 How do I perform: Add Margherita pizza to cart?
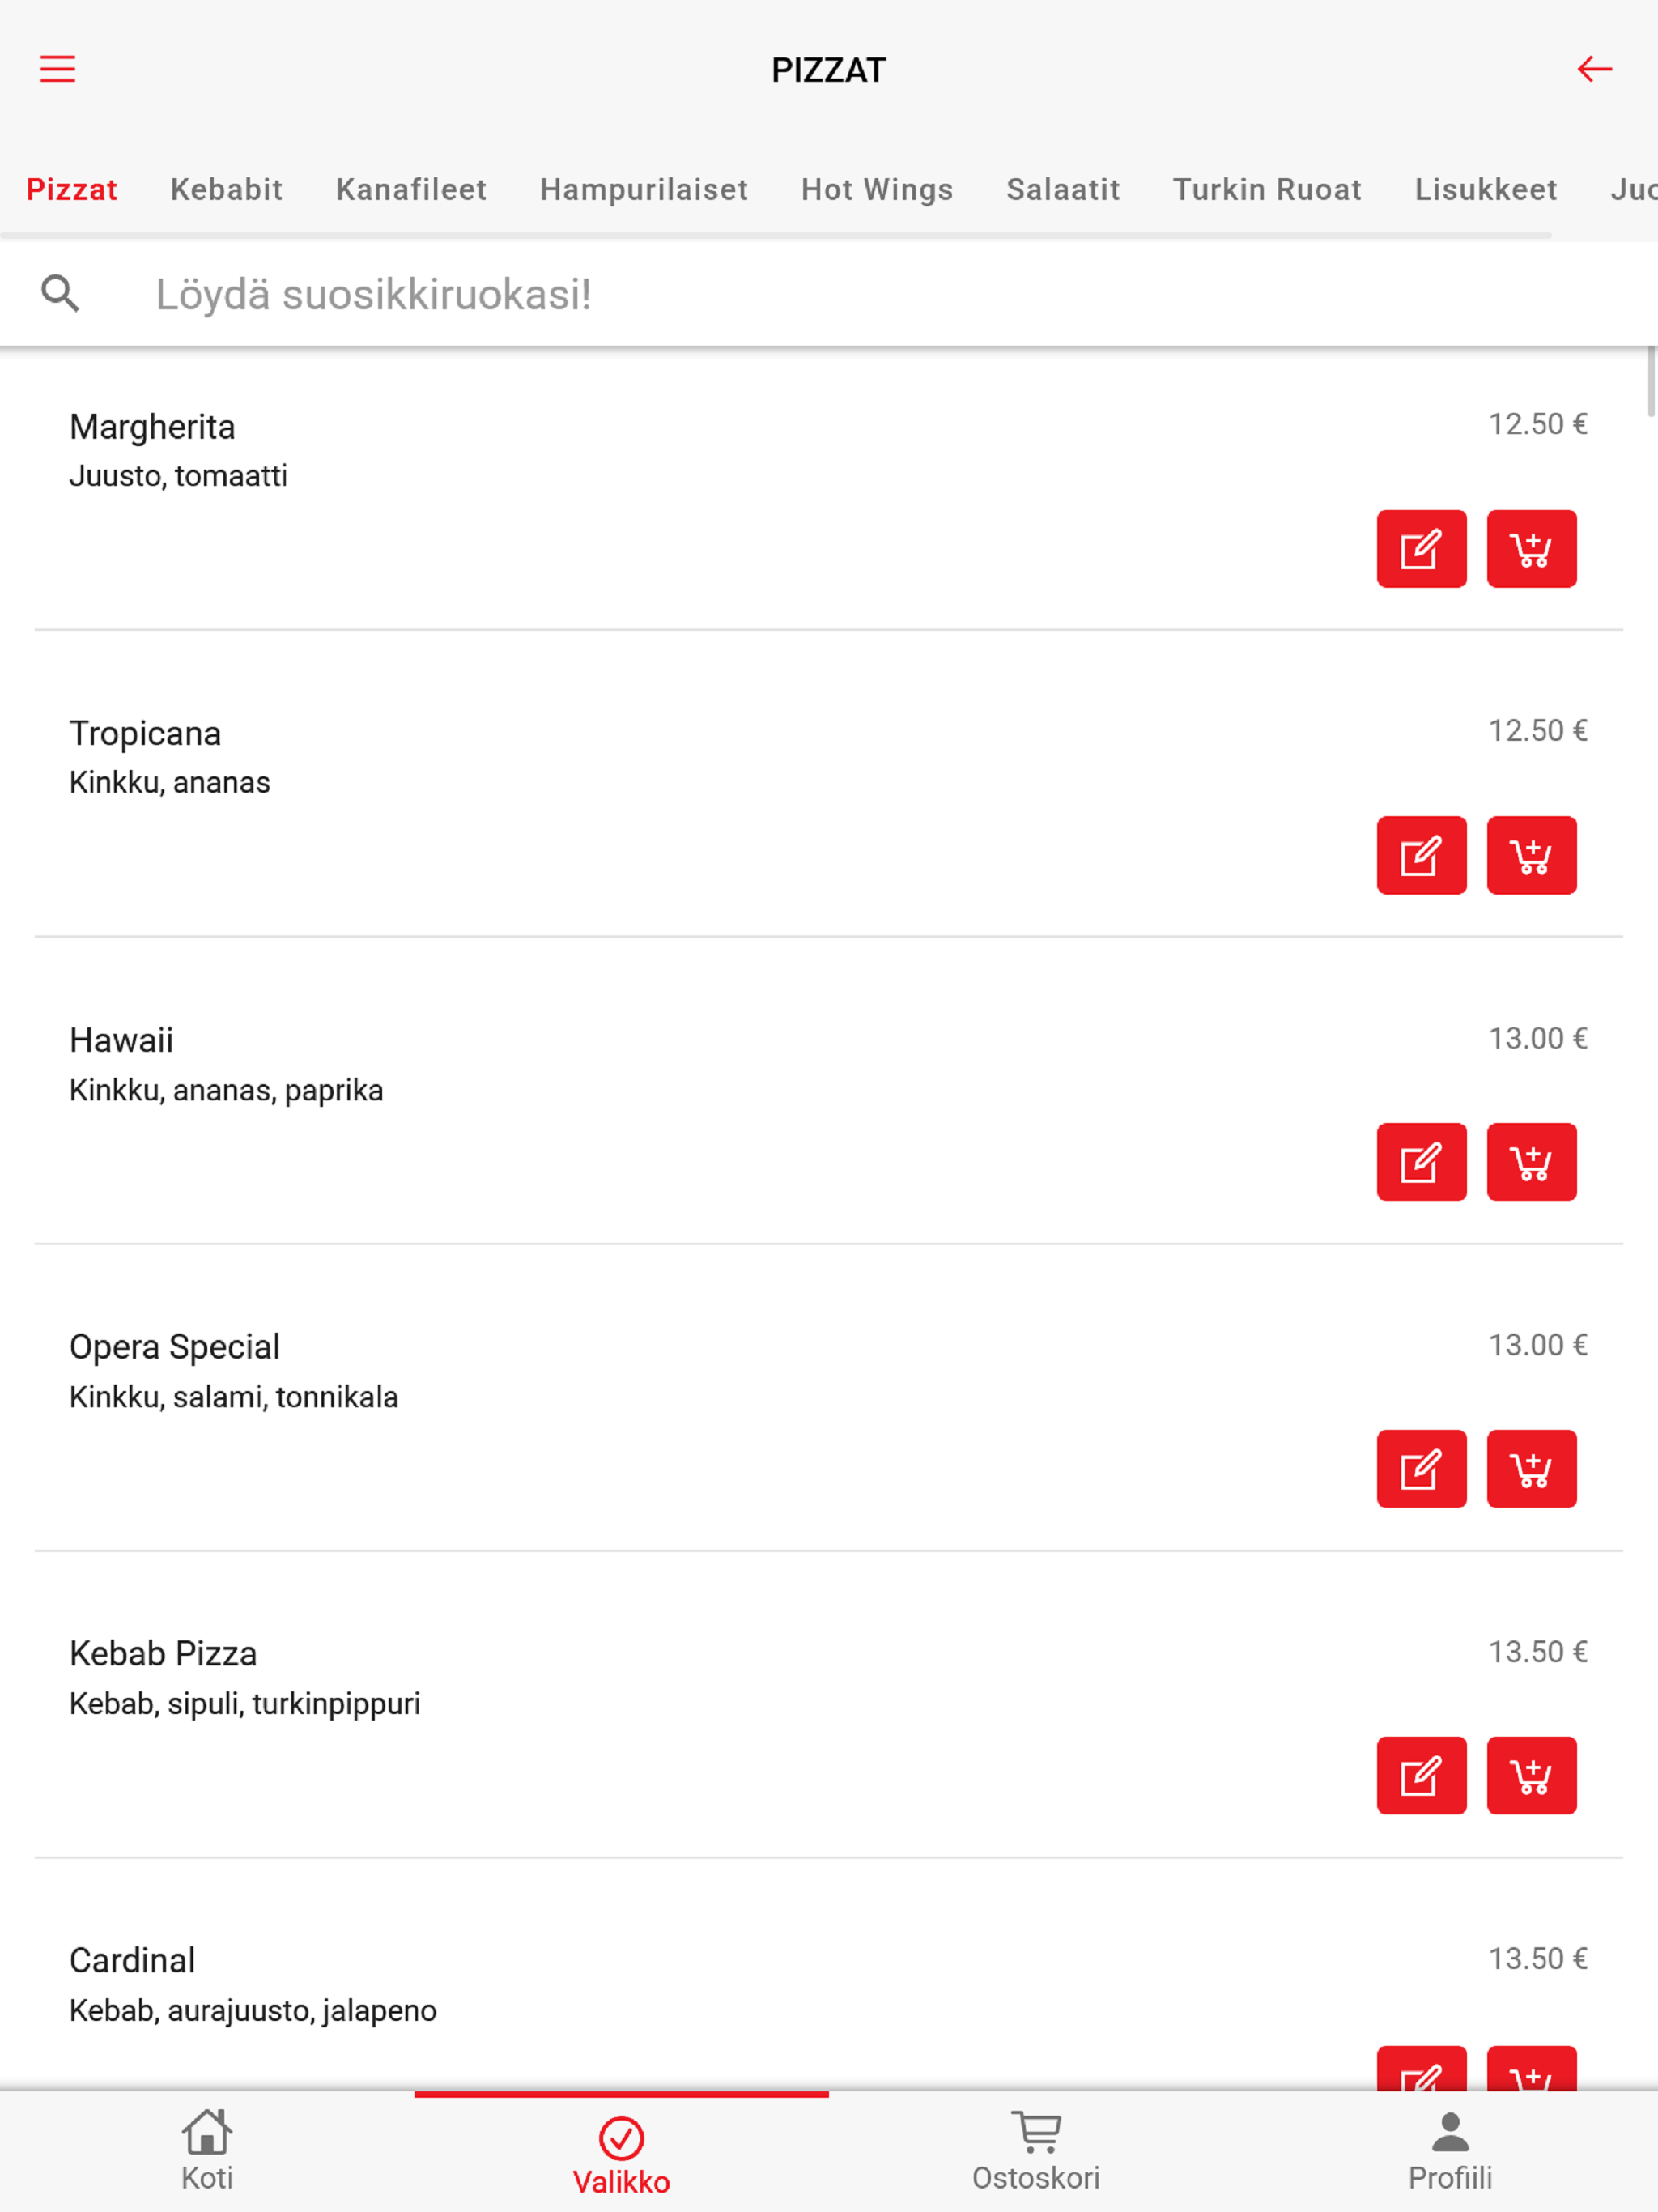click(1531, 549)
